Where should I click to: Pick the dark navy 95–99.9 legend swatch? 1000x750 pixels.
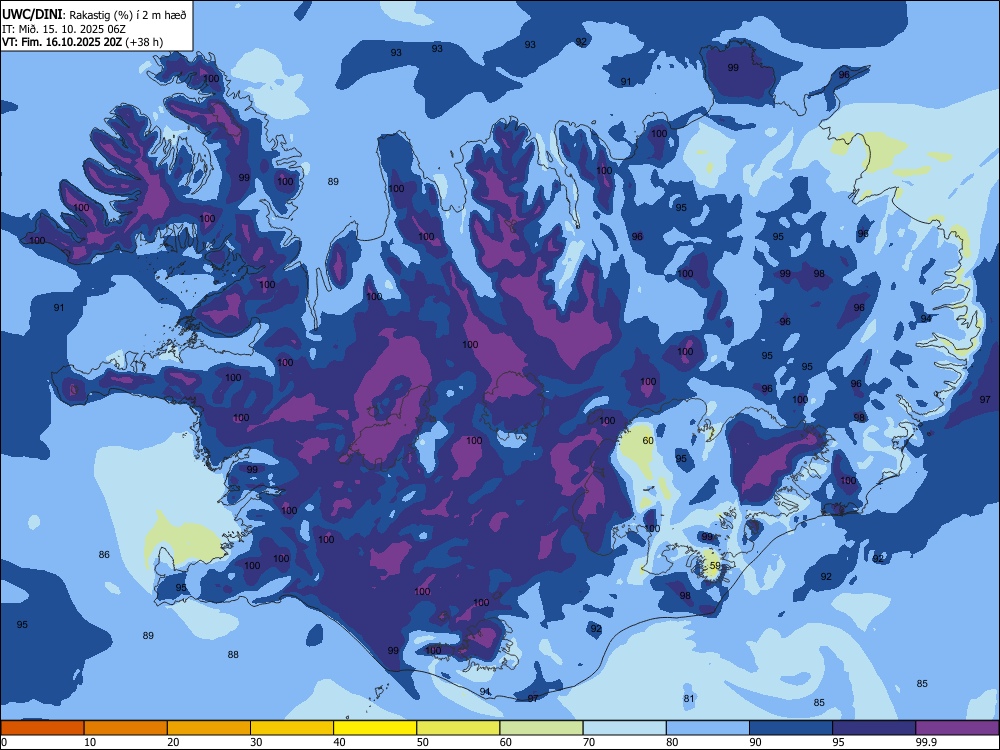[874, 728]
